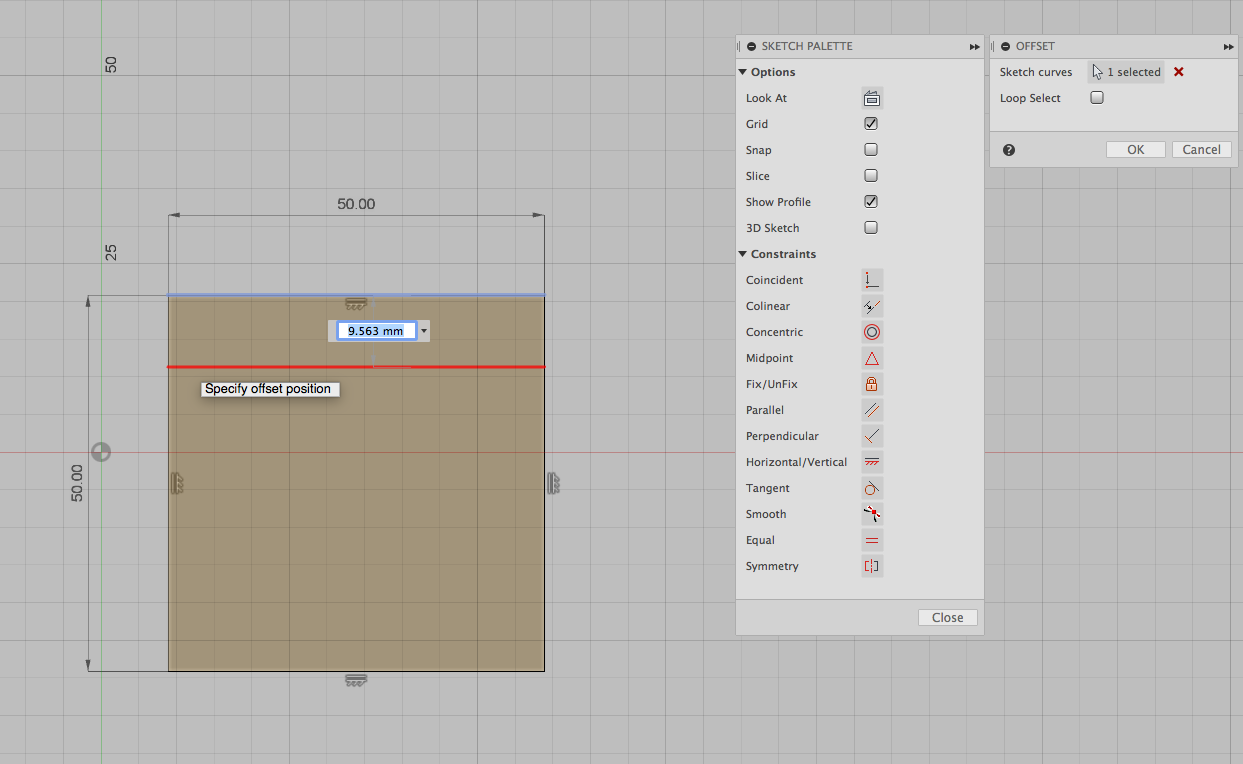1243x764 pixels.
Task: Click the top edge horizontal constraint glyph
Action: point(356,303)
